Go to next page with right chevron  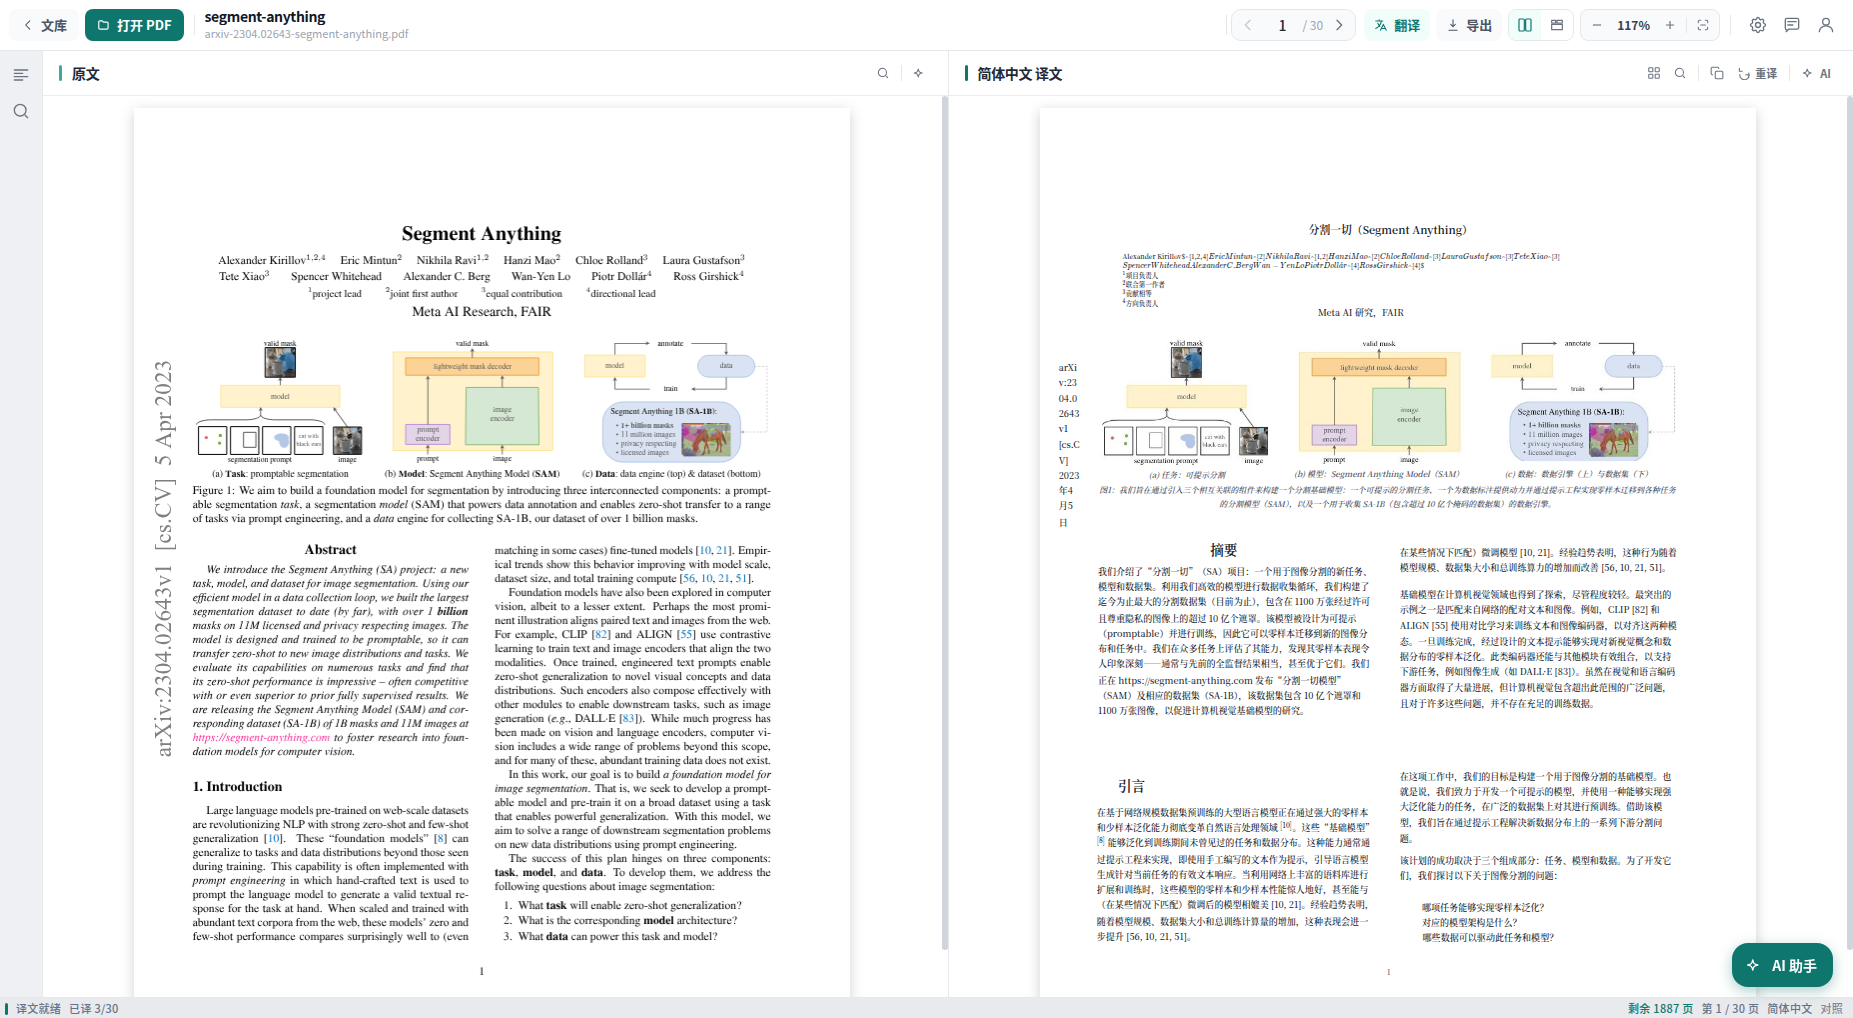[x=1340, y=25]
